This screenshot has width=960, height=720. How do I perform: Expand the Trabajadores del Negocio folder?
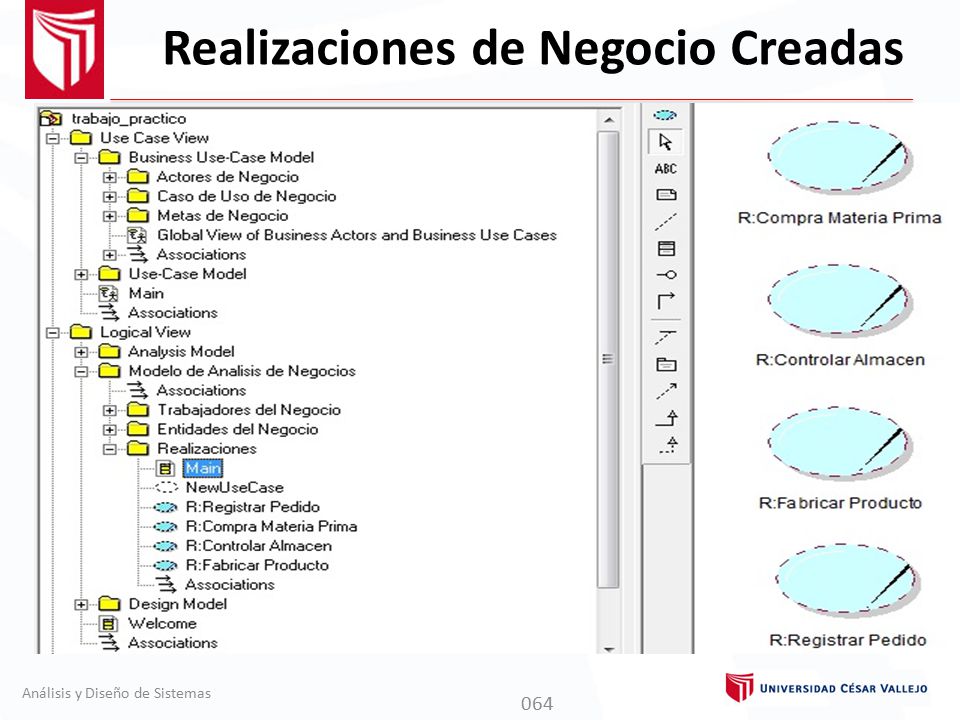110,410
